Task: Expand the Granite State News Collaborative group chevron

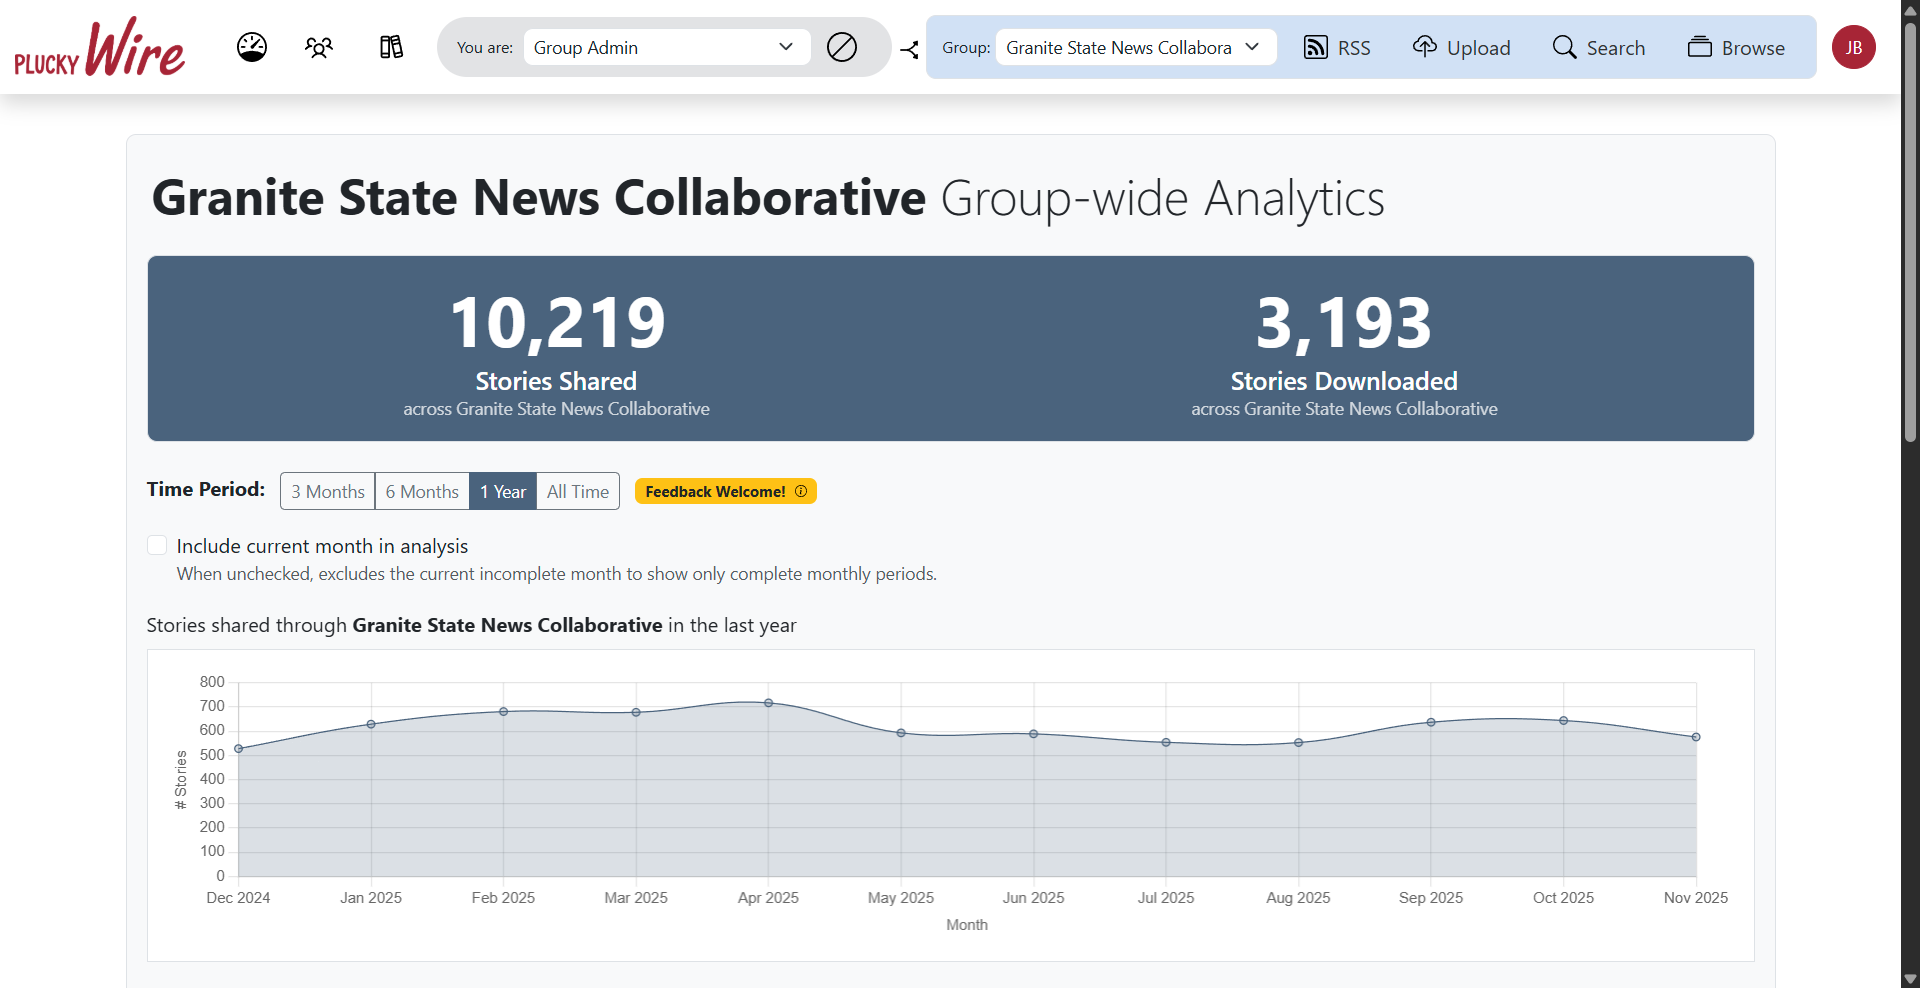Action: 1254,47
